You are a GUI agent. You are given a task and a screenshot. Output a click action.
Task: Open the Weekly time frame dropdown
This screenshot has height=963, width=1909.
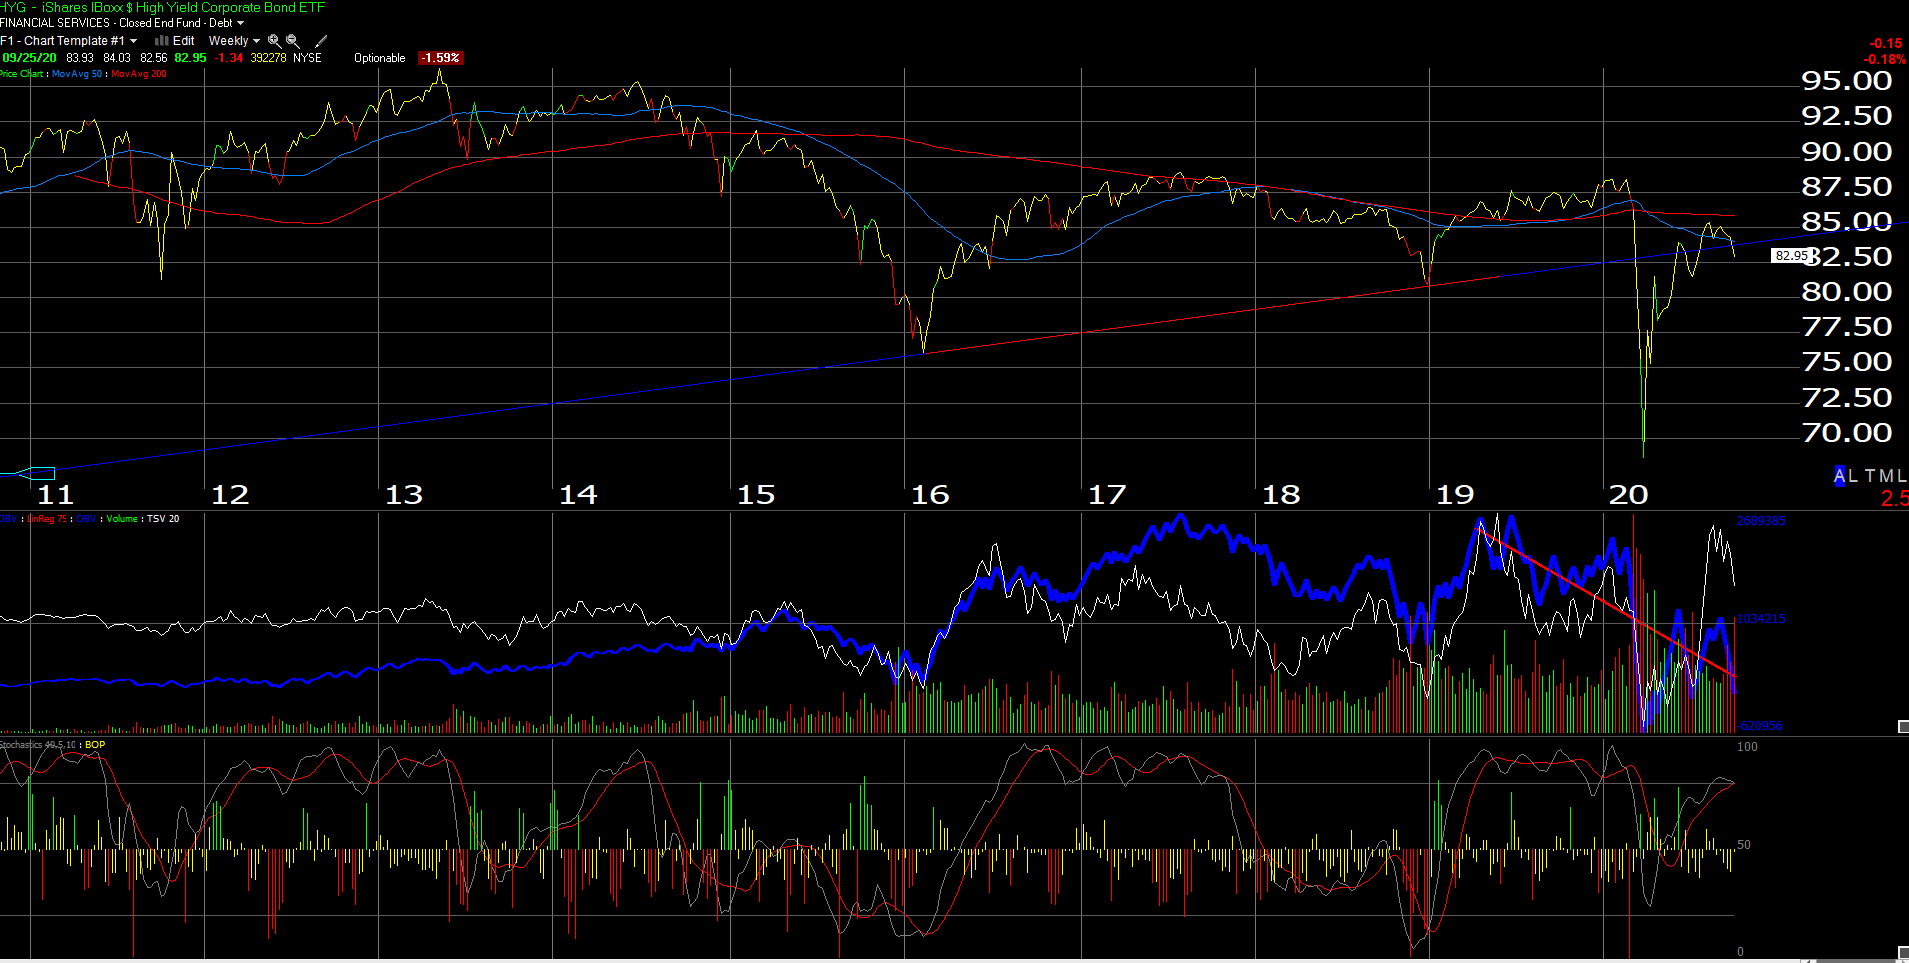tap(234, 41)
